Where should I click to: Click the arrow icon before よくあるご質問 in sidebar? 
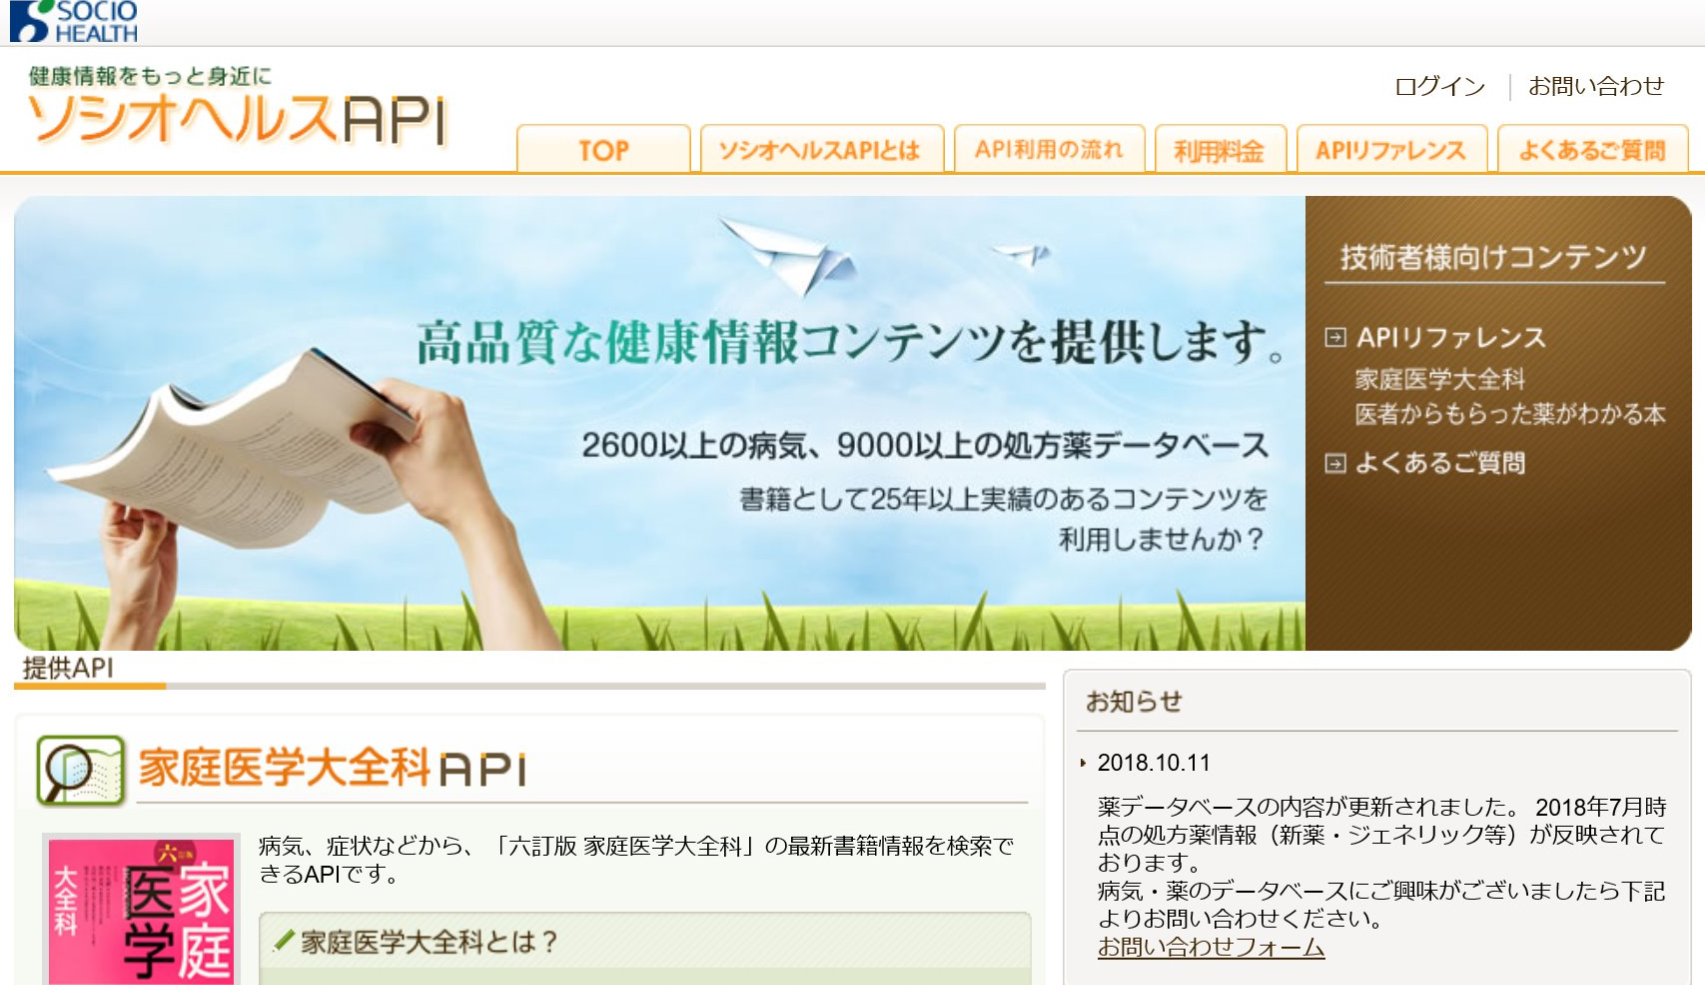[1334, 463]
